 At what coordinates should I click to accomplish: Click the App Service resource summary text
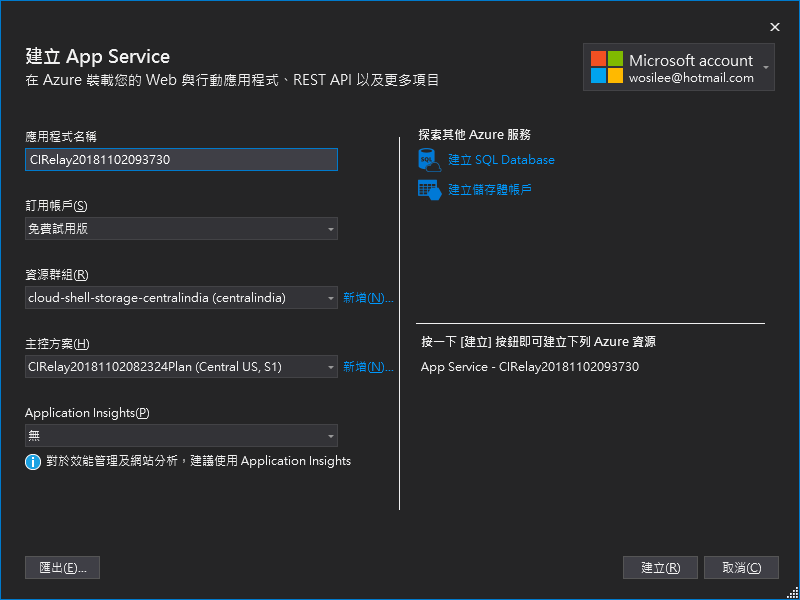[x=529, y=367]
